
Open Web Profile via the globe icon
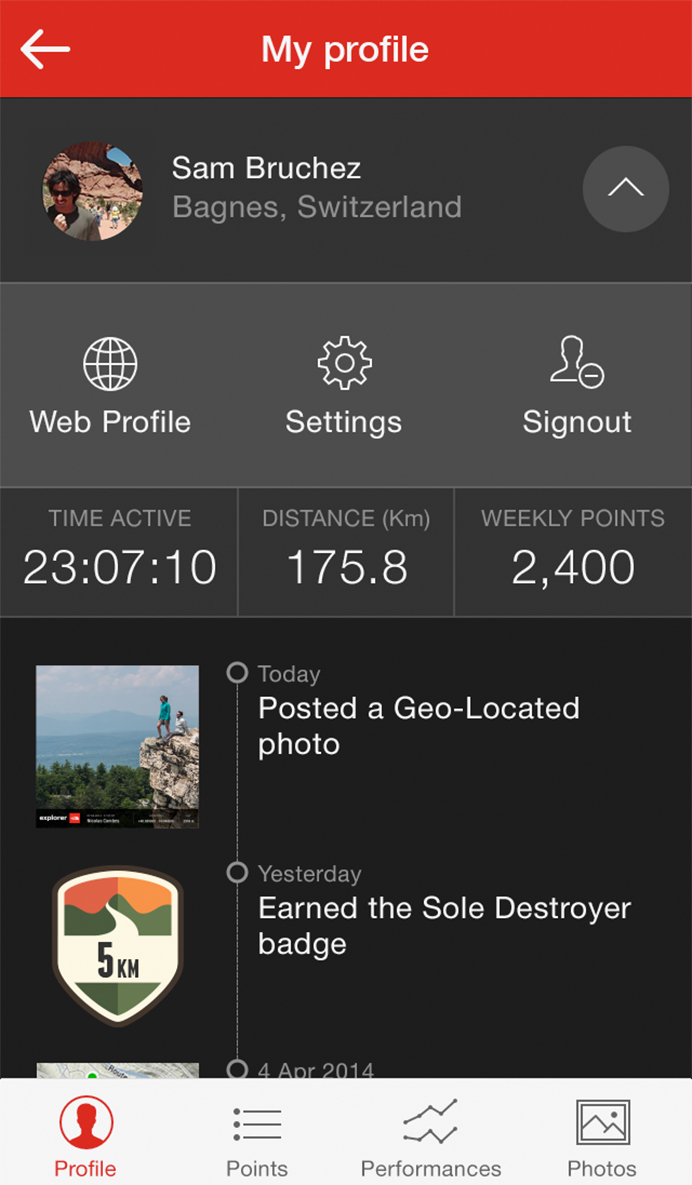(110, 364)
